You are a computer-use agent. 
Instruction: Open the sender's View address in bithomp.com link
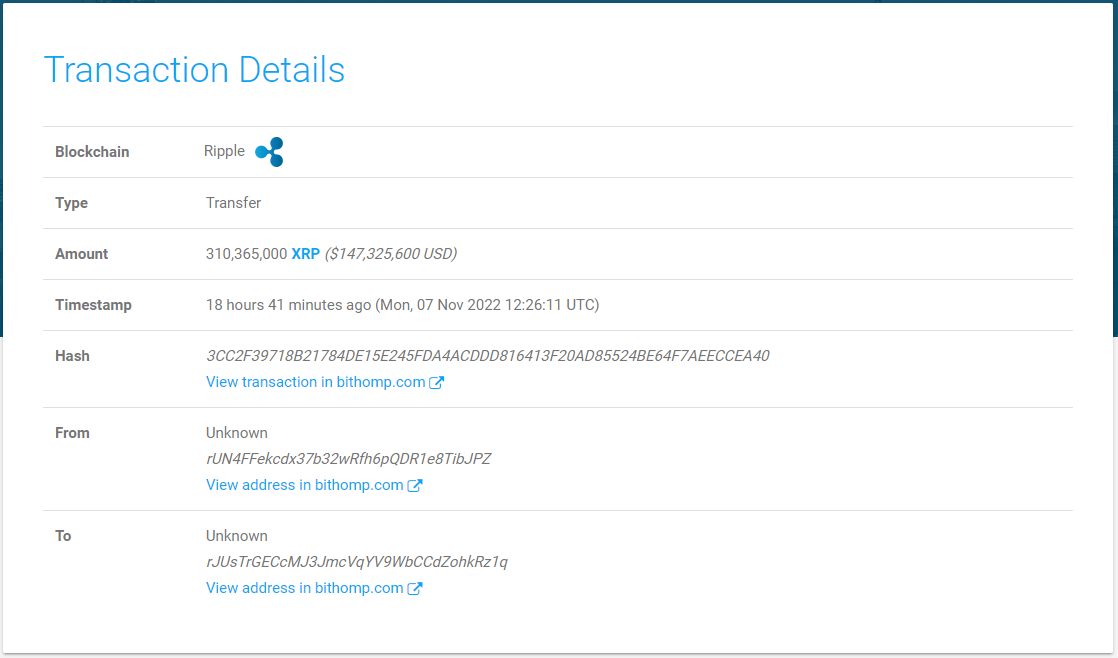[x=304, y=485]
